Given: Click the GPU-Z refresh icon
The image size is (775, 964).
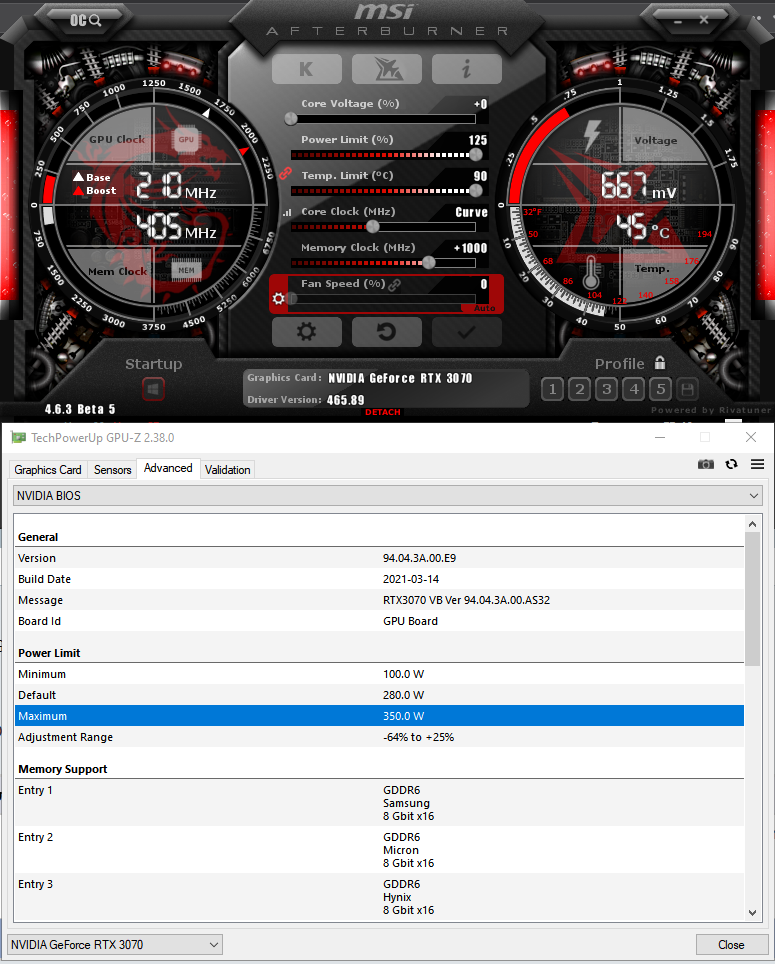Looking at the screenshot, I should pos(731,464).
